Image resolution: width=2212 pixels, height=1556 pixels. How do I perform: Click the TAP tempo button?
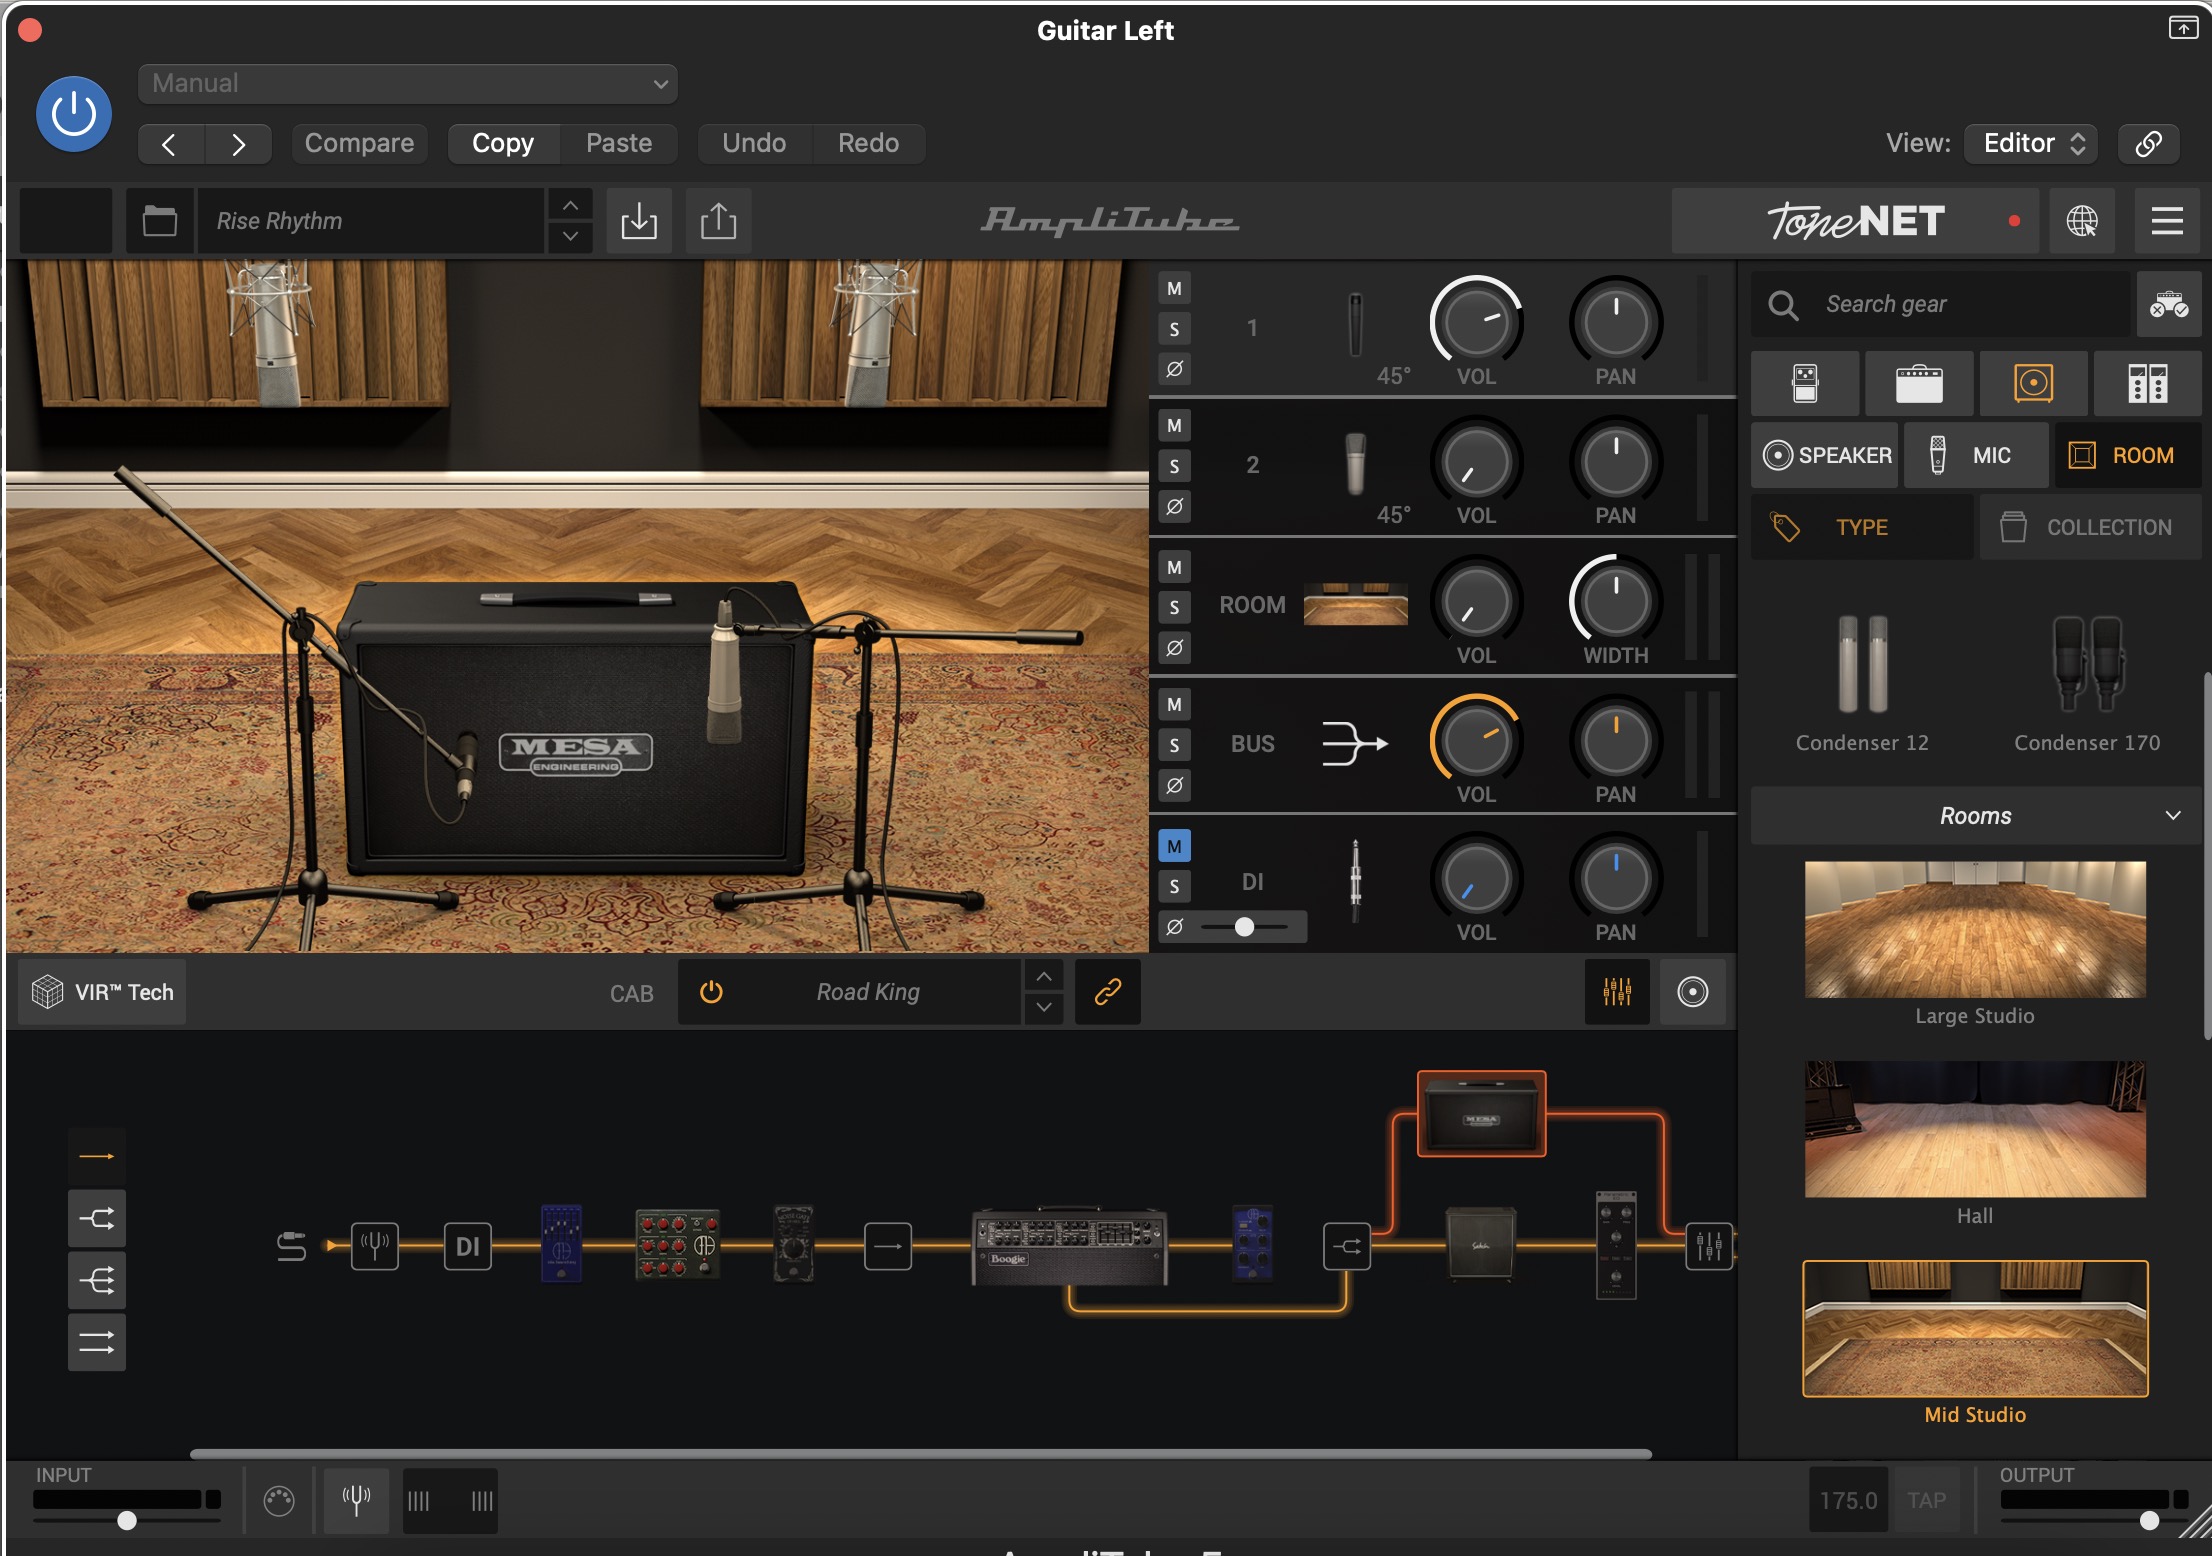(1926, 1500)
